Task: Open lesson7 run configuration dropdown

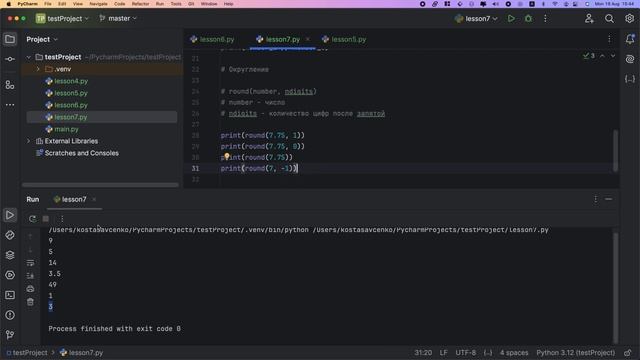Action: [476, 19]
